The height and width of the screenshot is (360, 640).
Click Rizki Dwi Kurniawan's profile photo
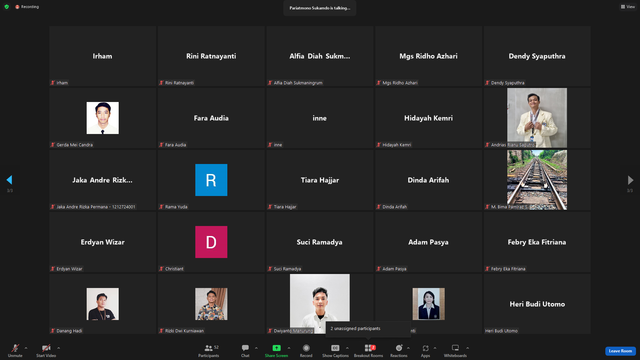211,304
